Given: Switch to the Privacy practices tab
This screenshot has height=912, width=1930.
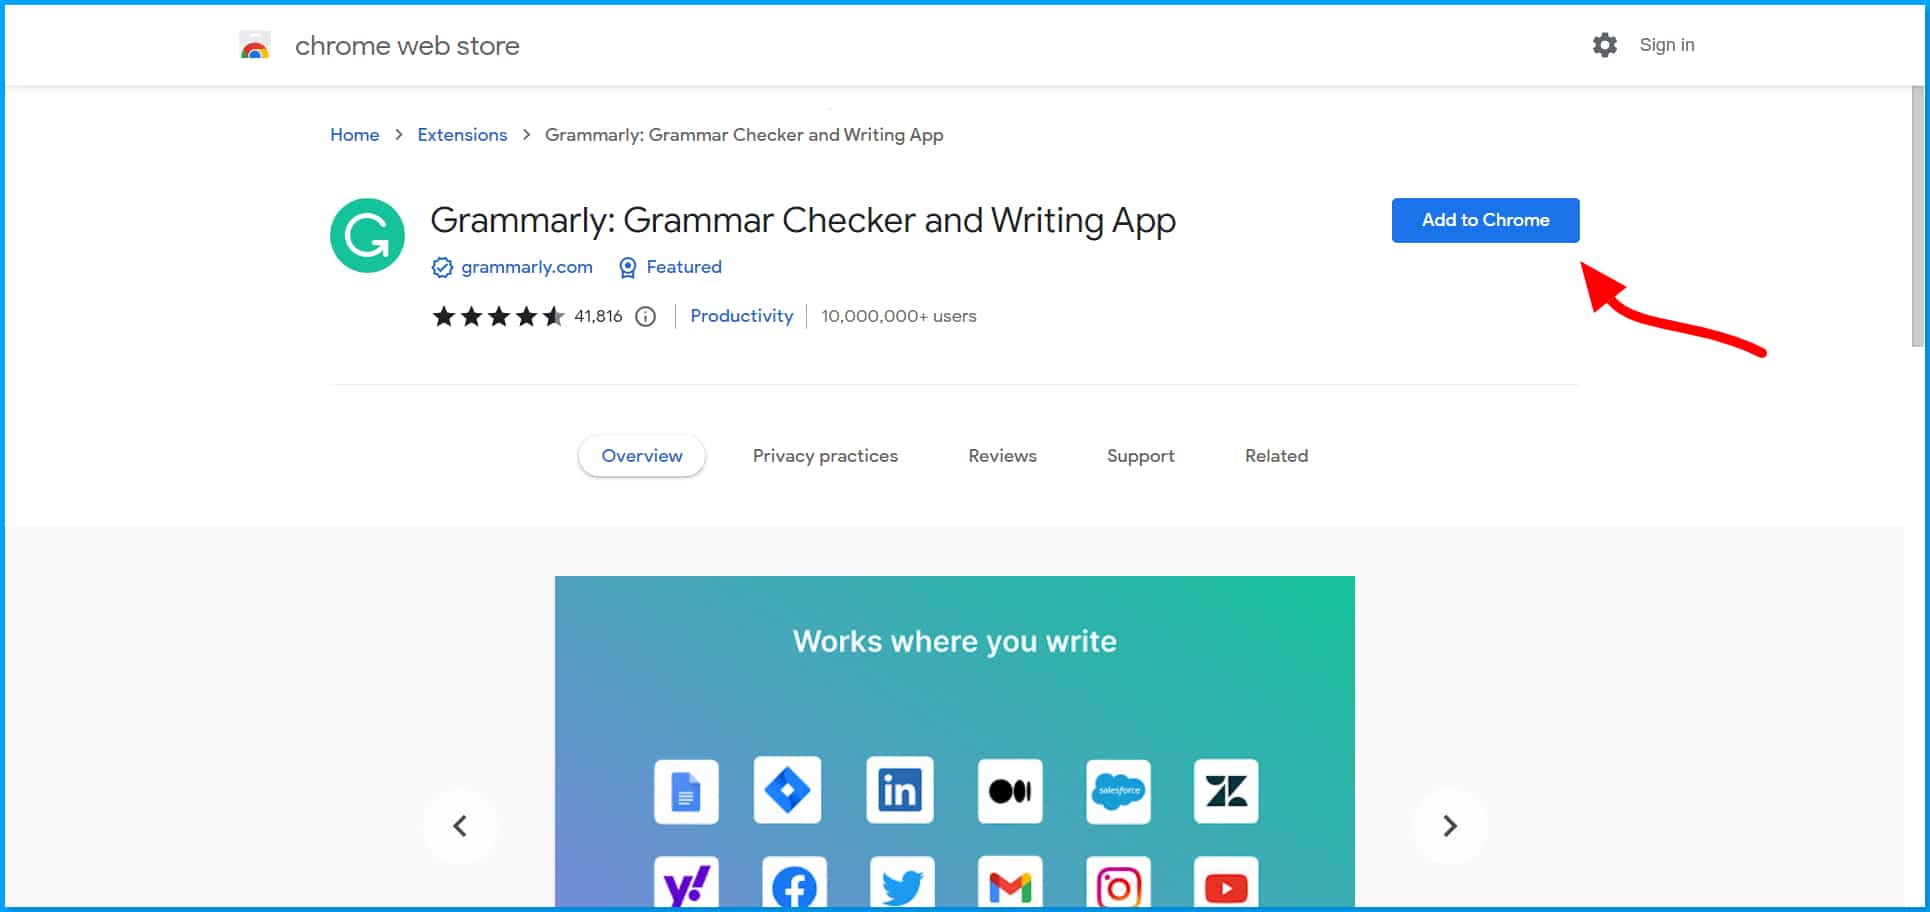Looking at the screenshot, I should click(825, 456).
